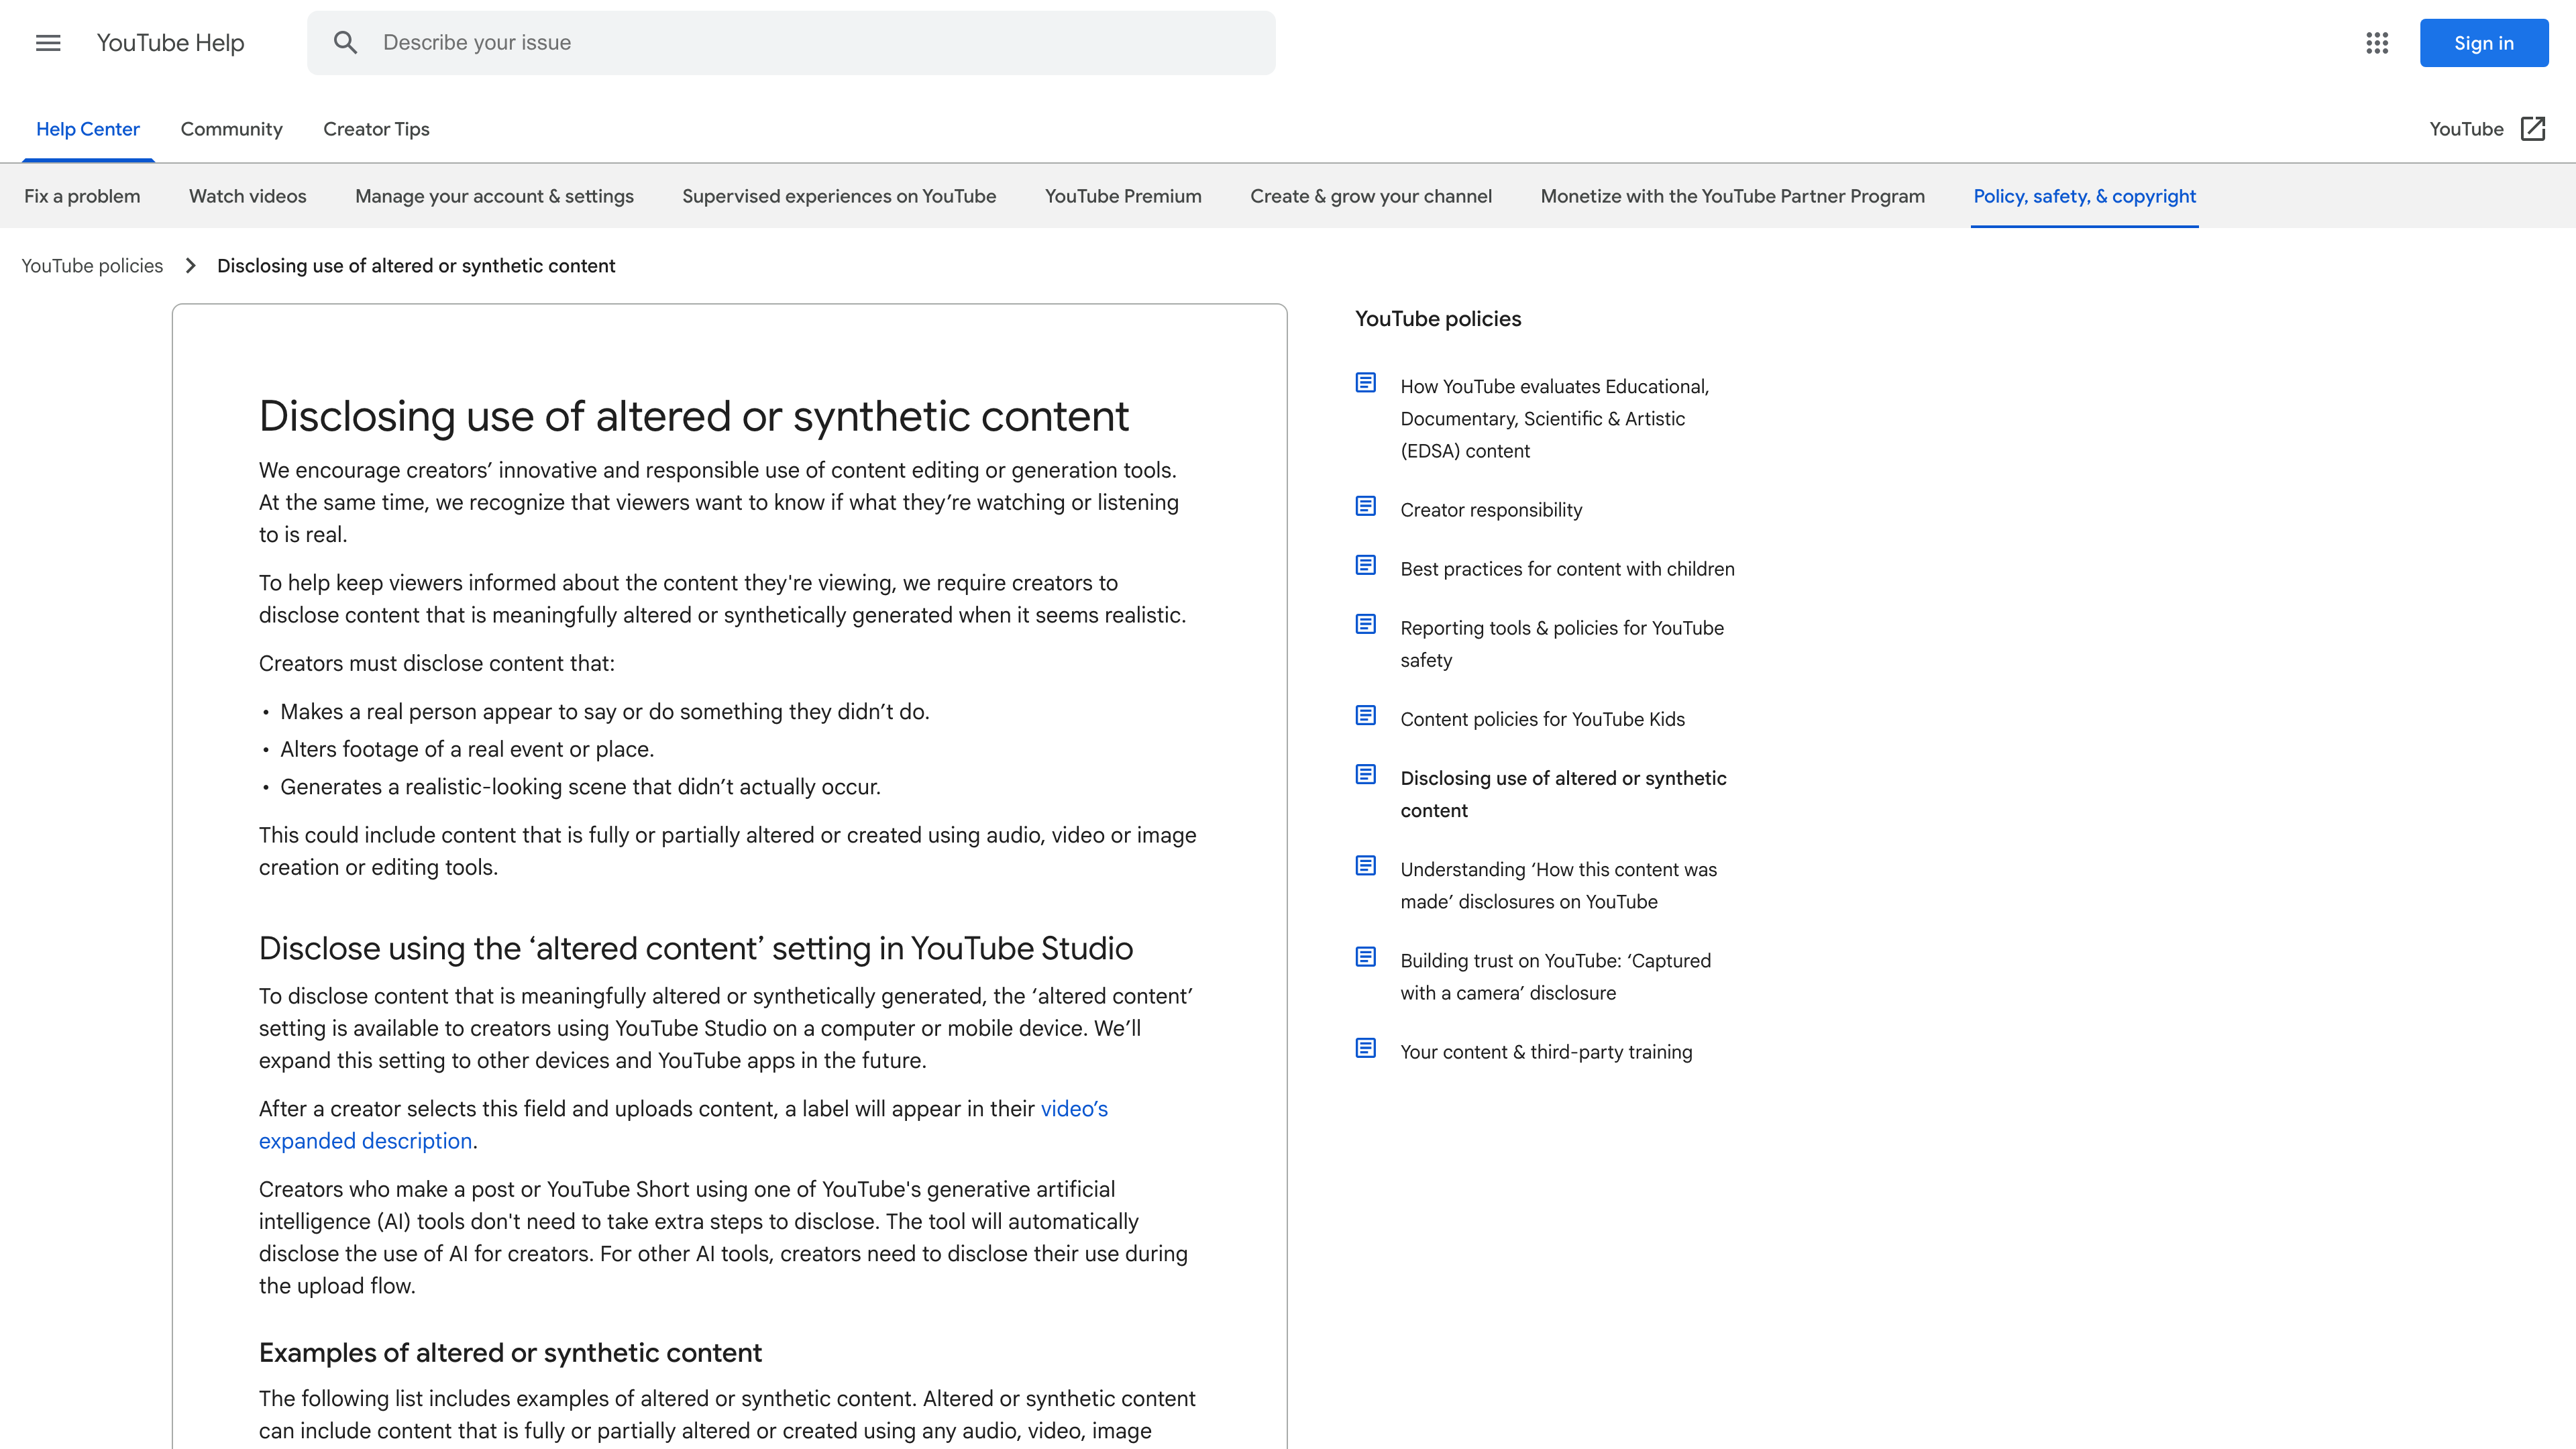Screen dimensions: 2576x1449
Task: Open the navigation hamburger menu
Action: [x=47, y=43]
